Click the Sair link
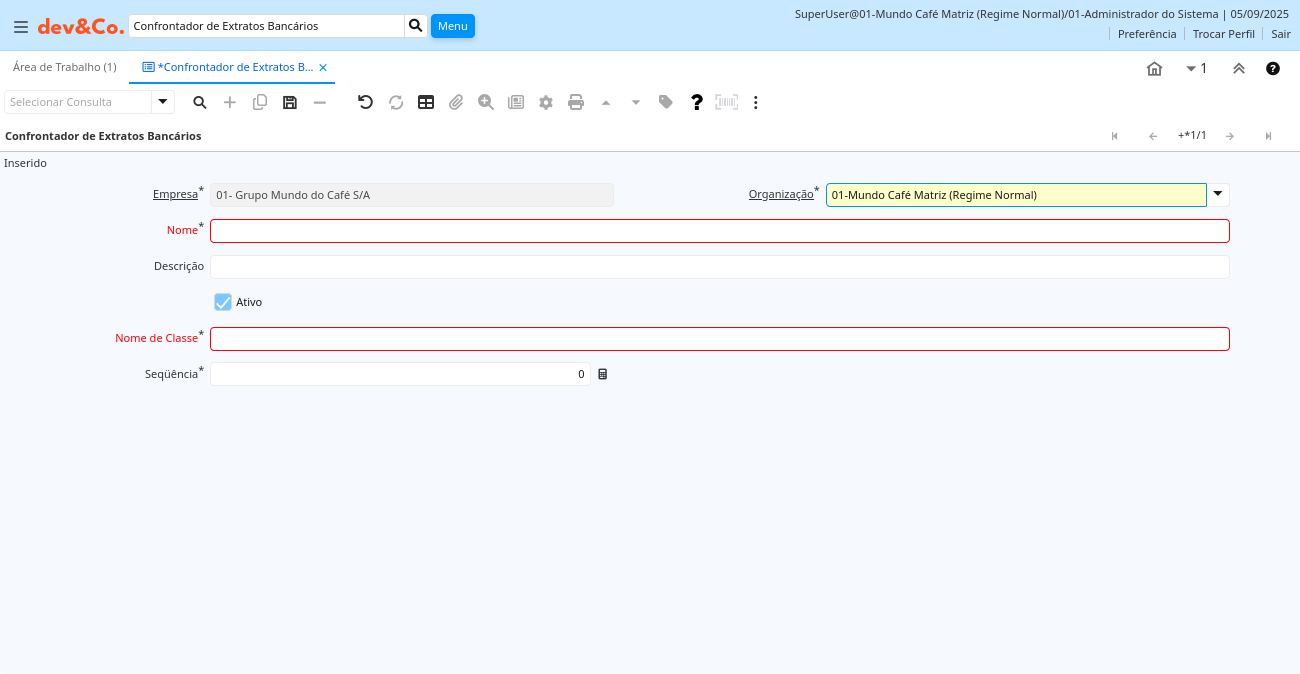This screenshot has height=674, width=1300. (x=1280, y=34)
